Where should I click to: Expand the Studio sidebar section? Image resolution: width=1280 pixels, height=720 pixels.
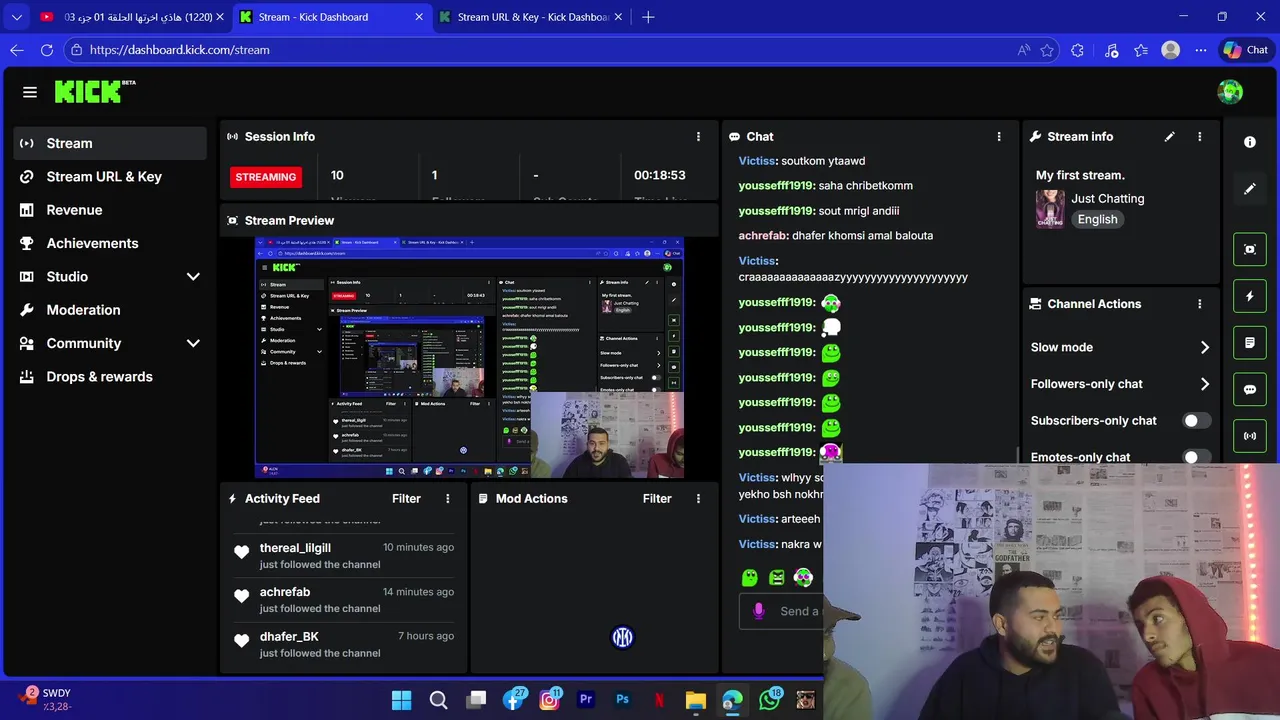pos(193,277)
